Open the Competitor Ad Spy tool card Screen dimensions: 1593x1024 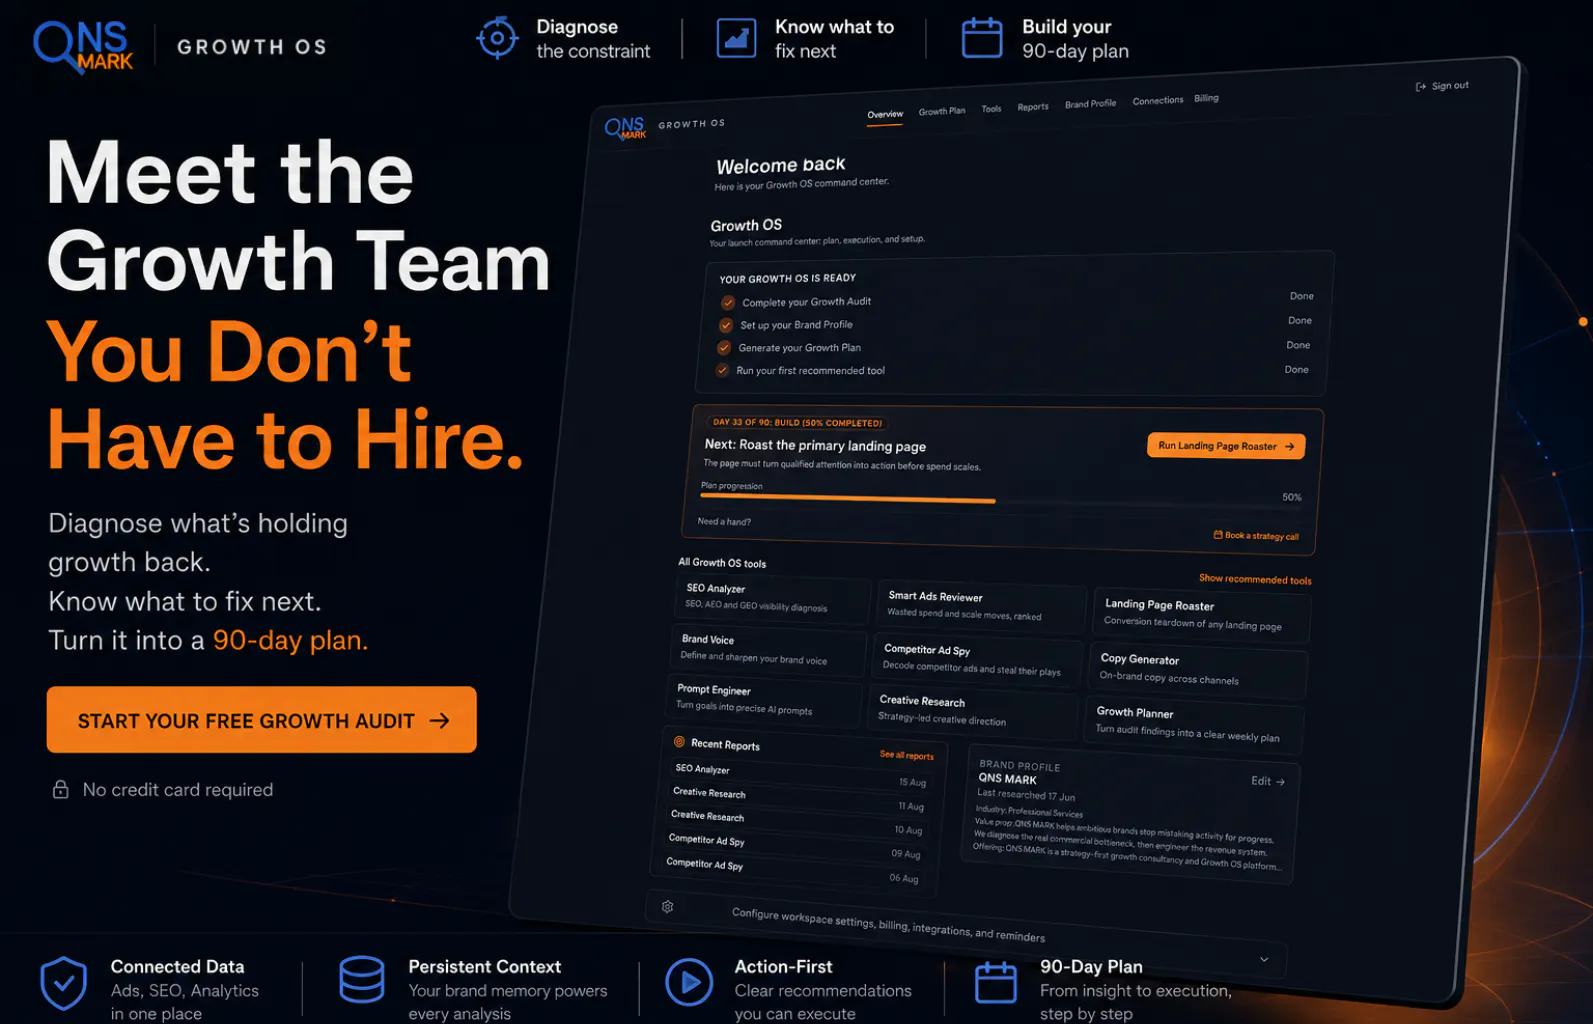click(x=977, y=659)
